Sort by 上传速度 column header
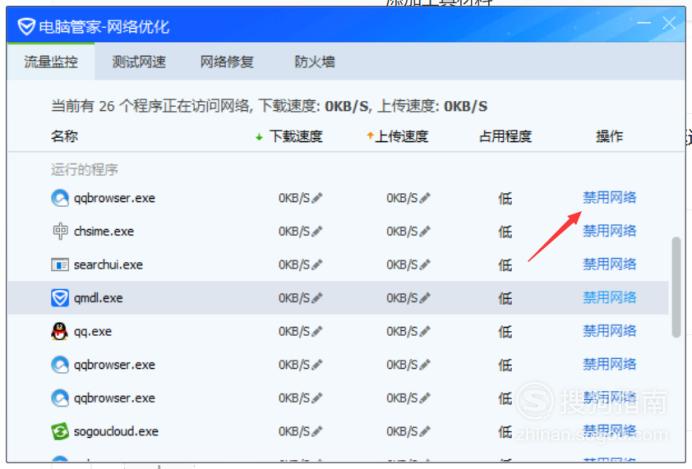 click(402, 136)
